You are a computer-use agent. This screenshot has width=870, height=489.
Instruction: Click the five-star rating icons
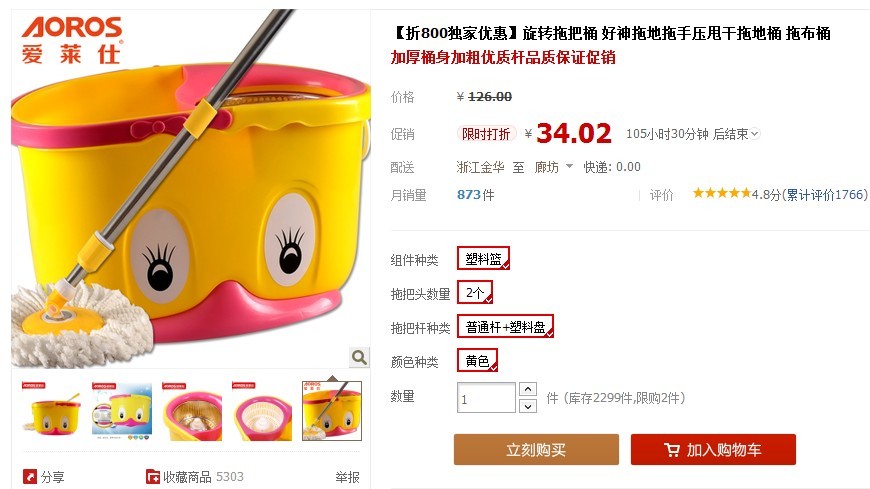(722, 193)
